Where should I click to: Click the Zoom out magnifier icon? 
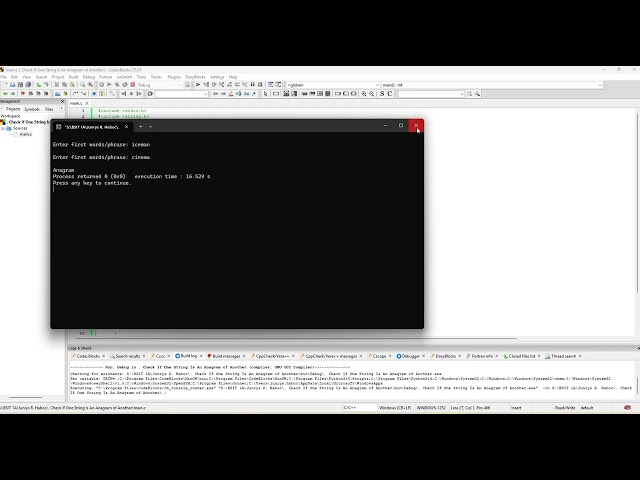[x=371, y=93]
